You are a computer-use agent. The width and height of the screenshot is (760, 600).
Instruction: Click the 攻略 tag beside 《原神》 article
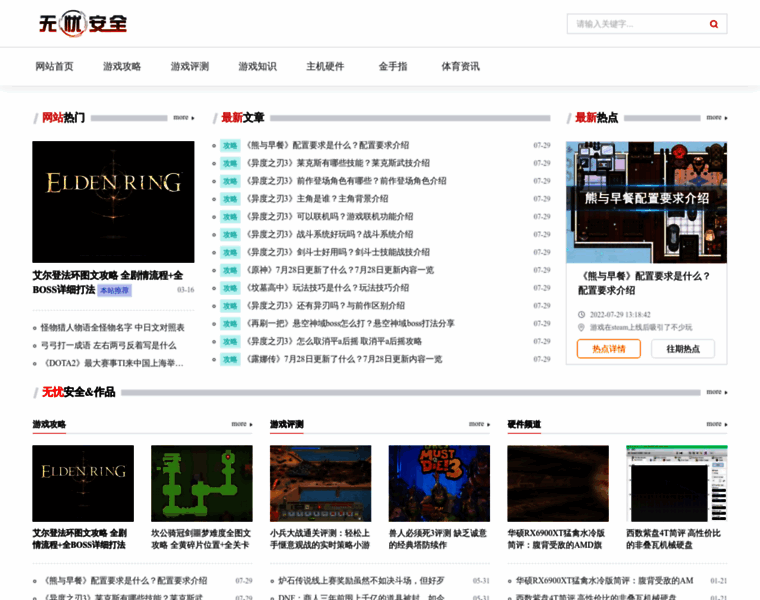coord(230,270)
